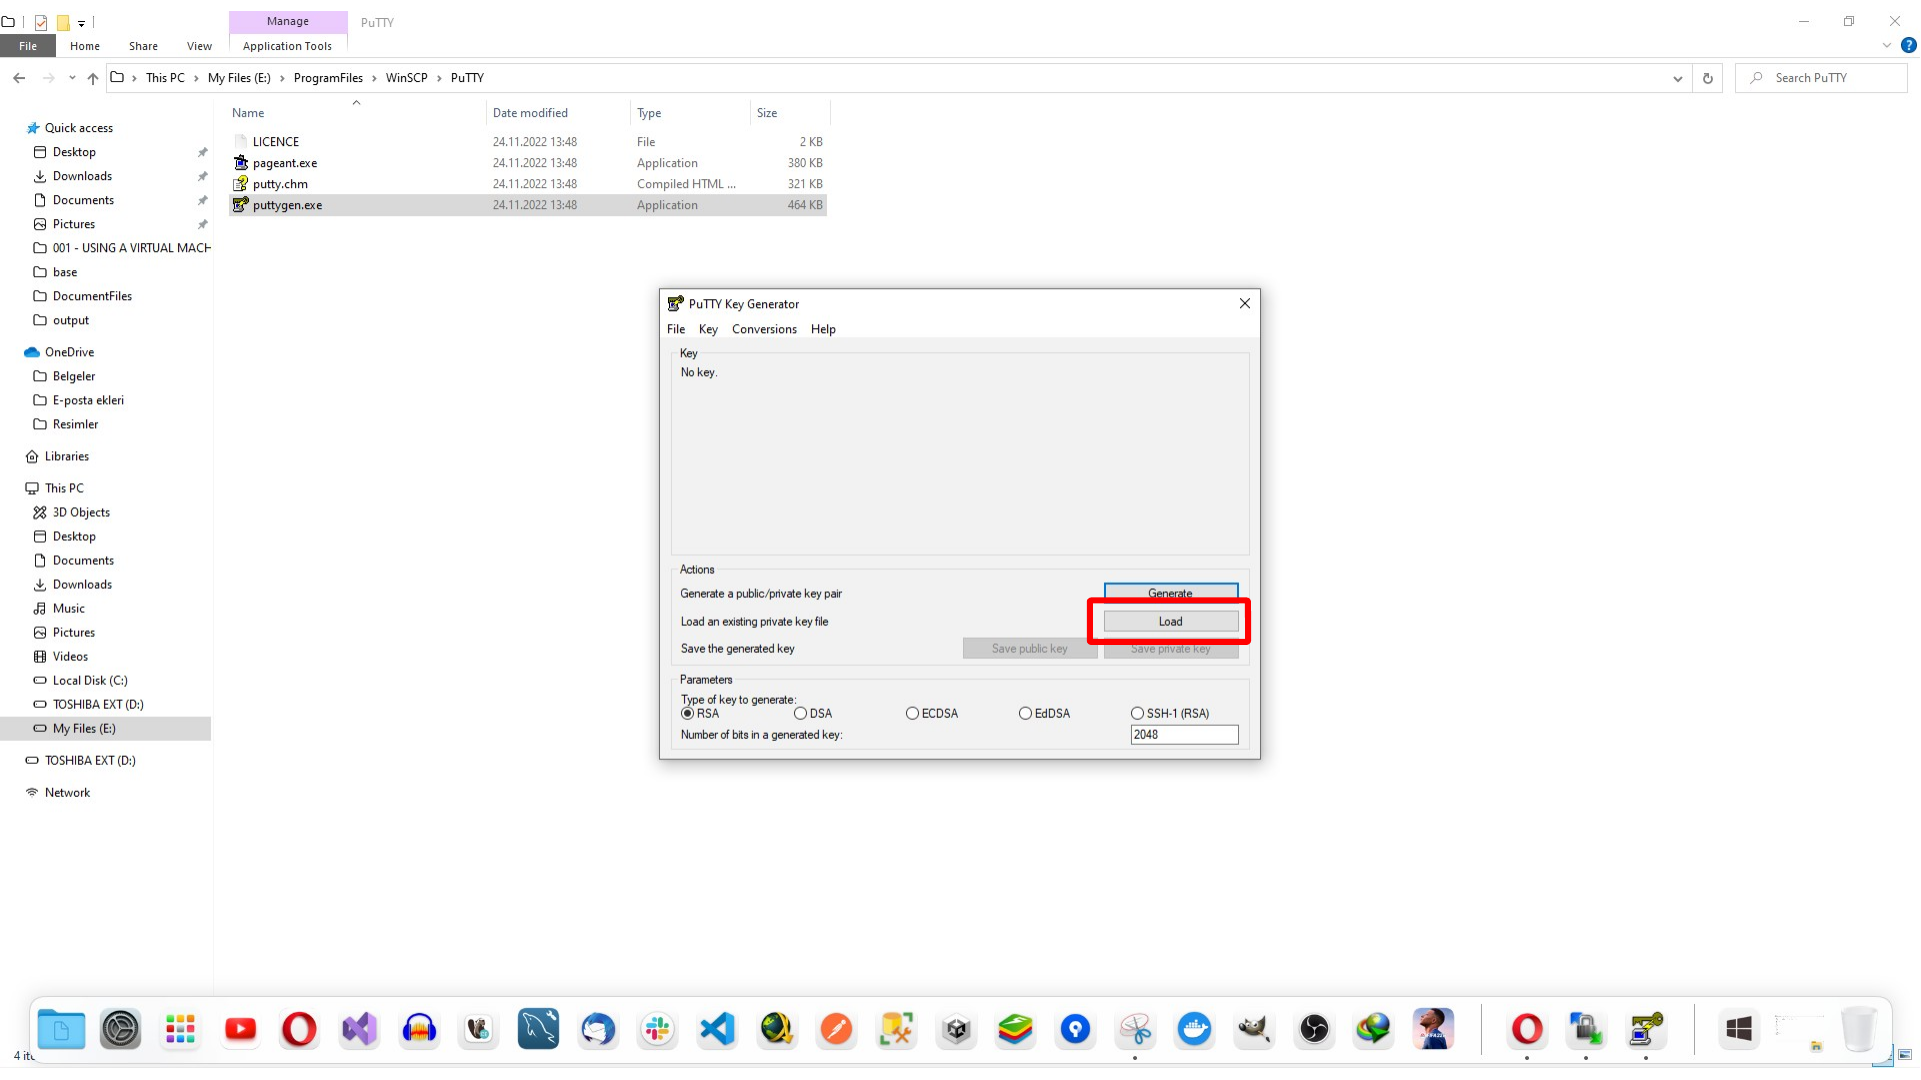Image resolution: width=1921 pixels, height=1080 pixels.
Task: Open System Settings gear in dock
Action: pos(121,1029)
